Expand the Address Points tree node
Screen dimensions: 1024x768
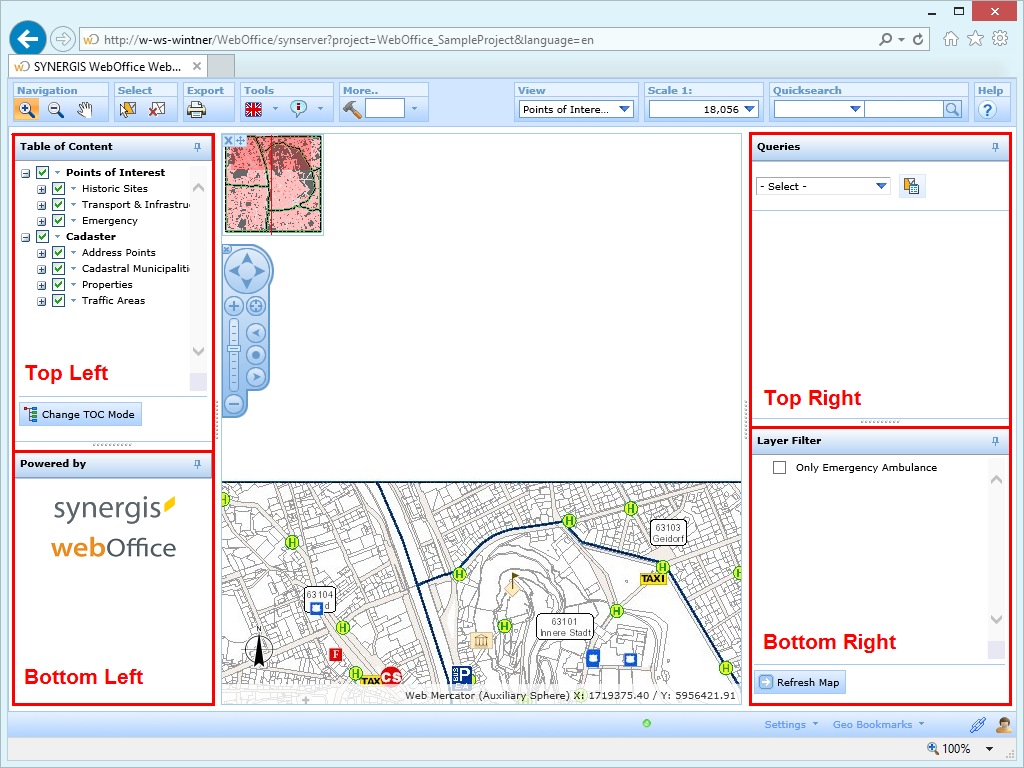tap(42, 253)
